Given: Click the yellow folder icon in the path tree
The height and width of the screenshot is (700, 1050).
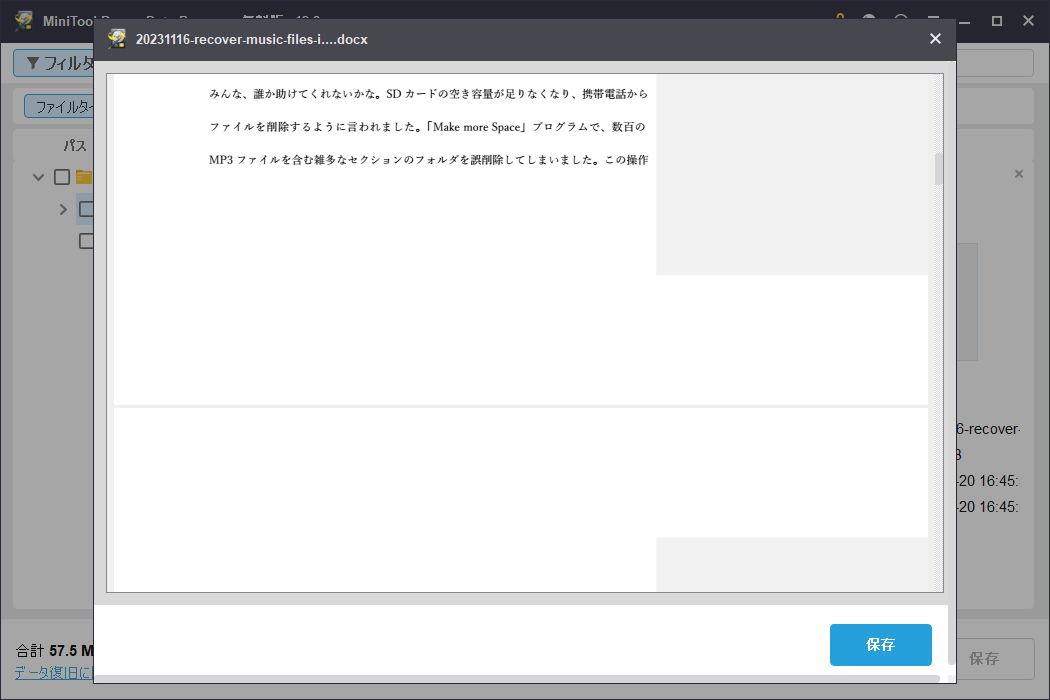Looking at the screenshot, I should pos(84,176).
